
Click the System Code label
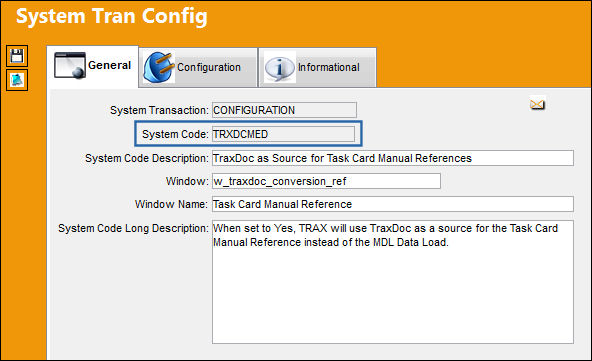coord(175,134)
